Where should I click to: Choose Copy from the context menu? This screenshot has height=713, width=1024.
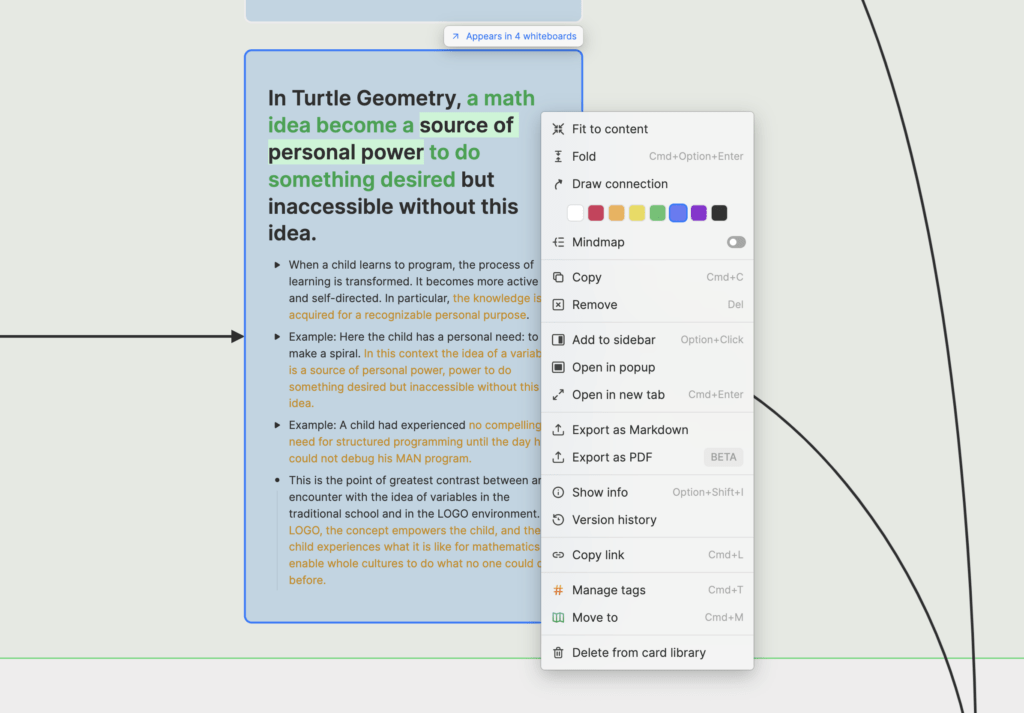647,277
